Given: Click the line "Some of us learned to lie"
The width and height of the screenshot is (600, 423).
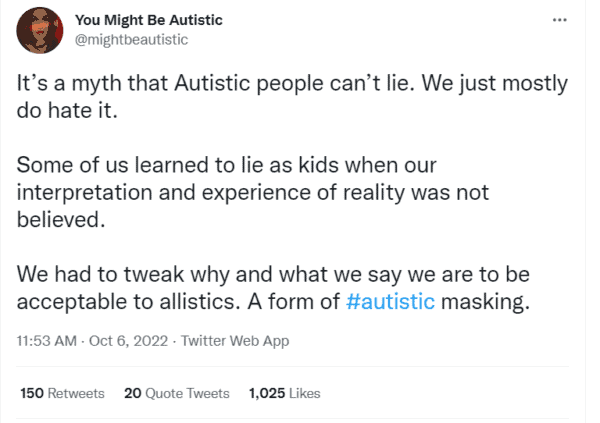Looking at the screenshot, I should (x=227, y=165).
